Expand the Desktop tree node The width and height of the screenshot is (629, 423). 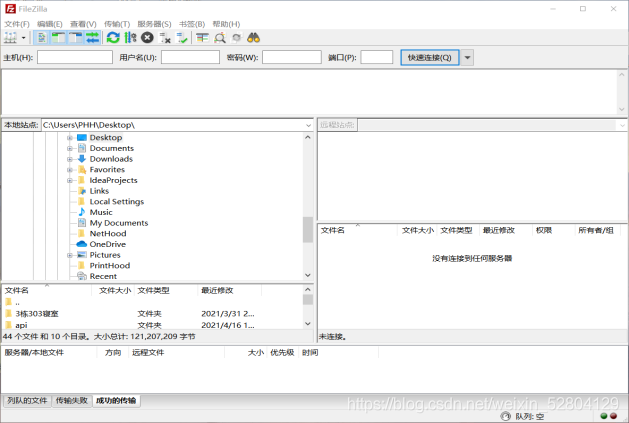tap(70, 138)
